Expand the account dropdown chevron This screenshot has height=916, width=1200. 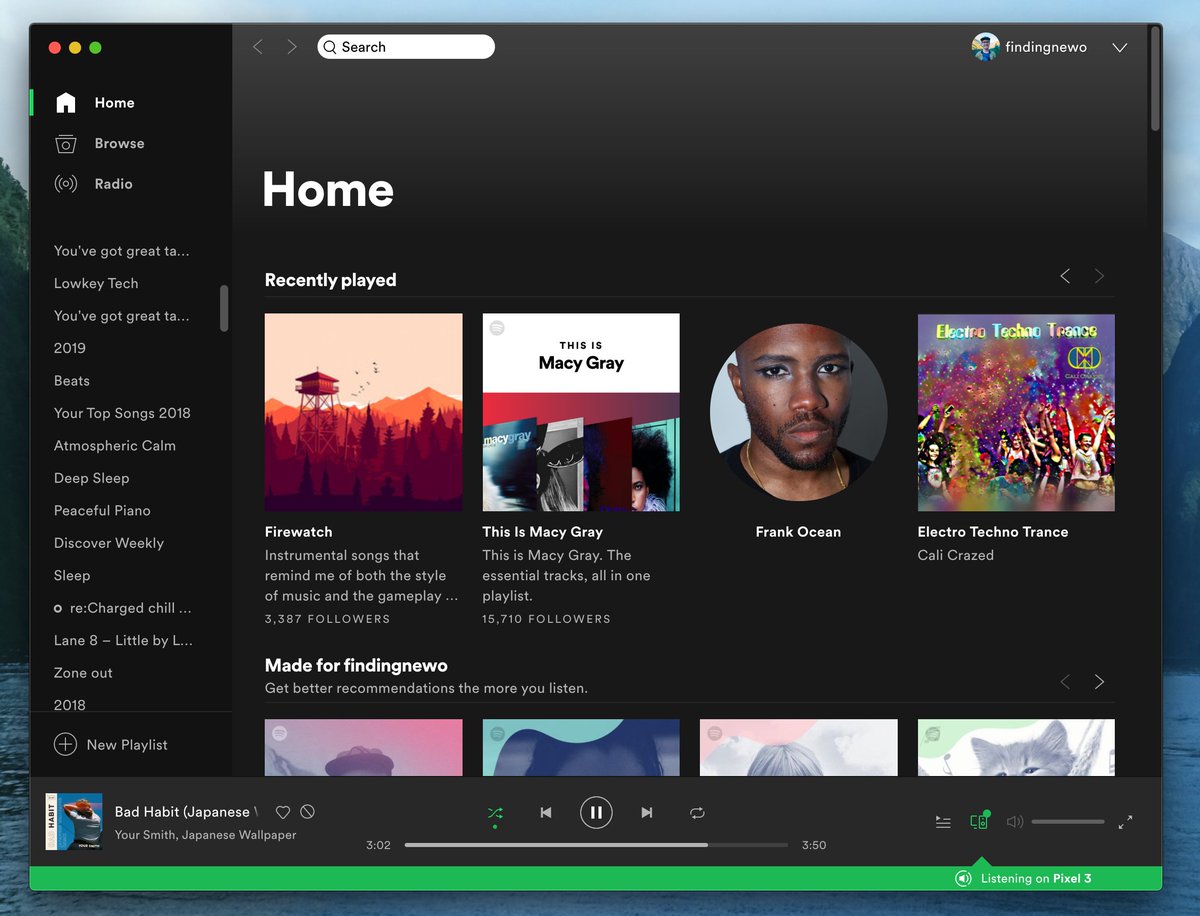click(x=1120, y=48)
